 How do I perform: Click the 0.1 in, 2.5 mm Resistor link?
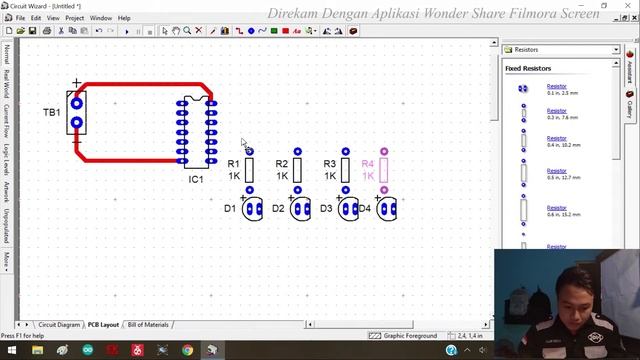[x=556, y=87]
